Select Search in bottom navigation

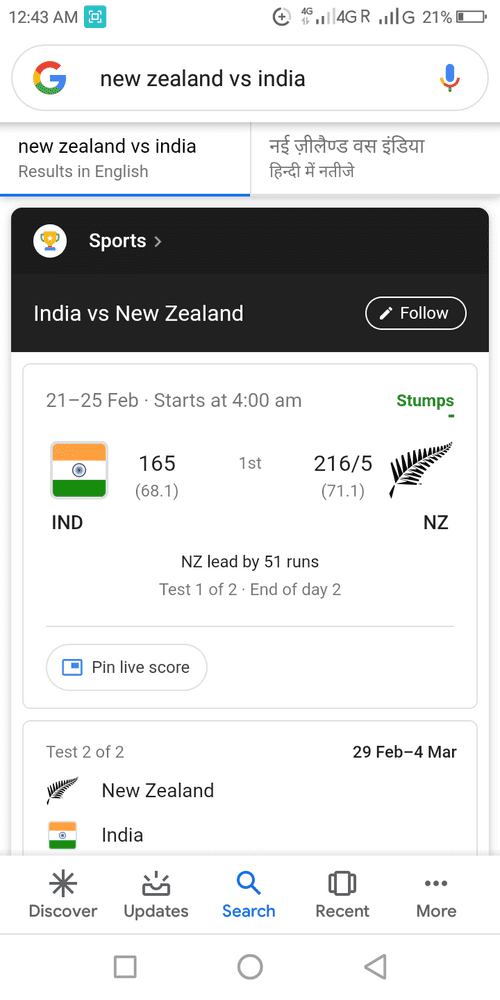click(x=249, y=895)
